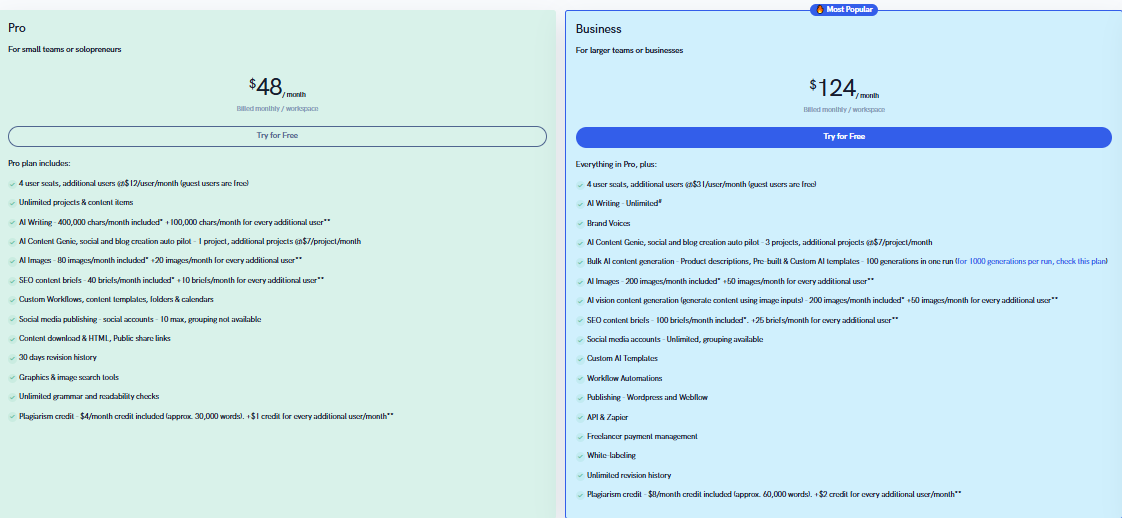Image resolution: width=1122 pixels, height=518 pixels.
Task: Select the Pro plan heading
Action: 17,28
